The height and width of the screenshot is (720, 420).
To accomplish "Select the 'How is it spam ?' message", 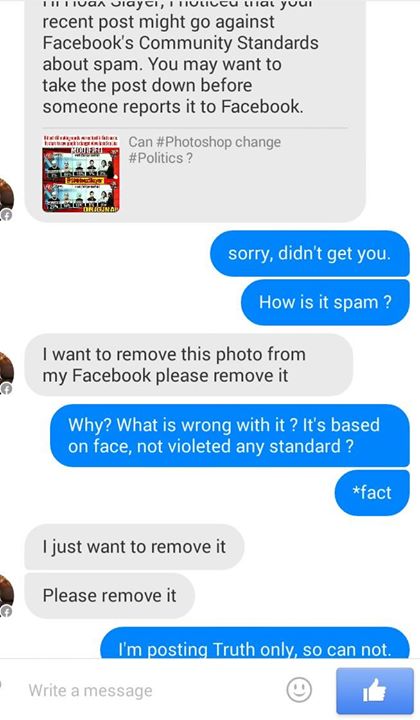I will point(325,302).
